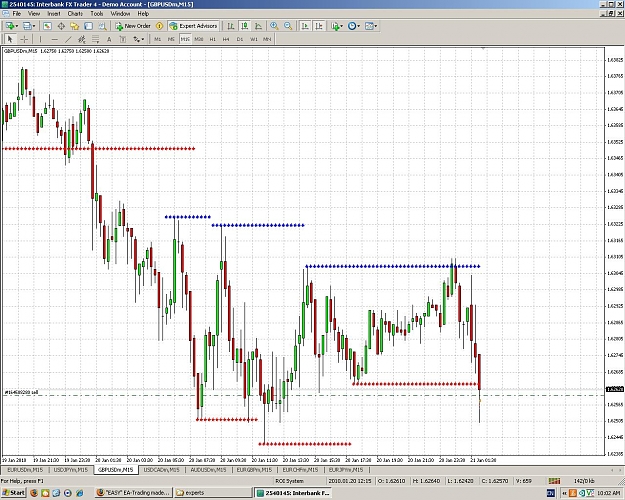
Task: Toggle Chart Shift
Action: [x=319, y=26]
